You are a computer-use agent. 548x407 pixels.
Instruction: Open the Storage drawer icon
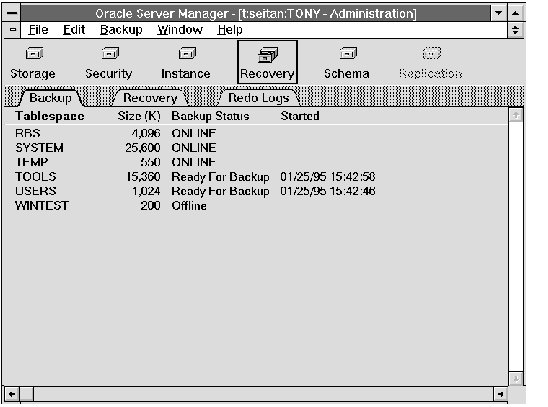click(34, 54)
